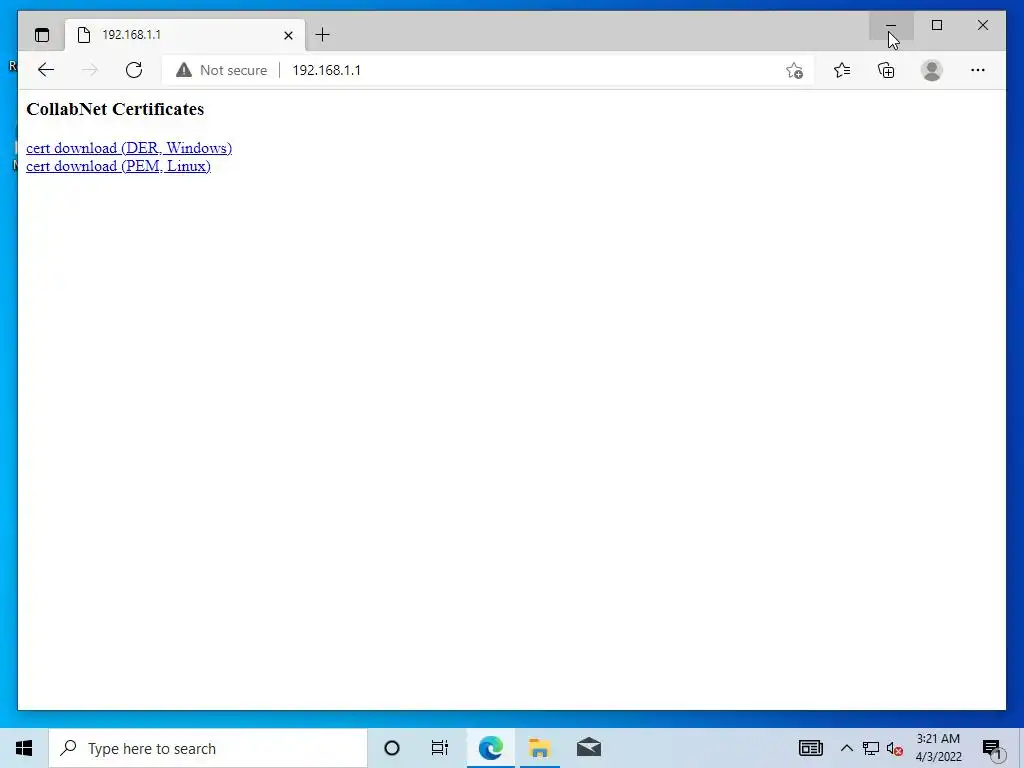Open the profile account menu
The image size is (1024, 768).
(x=932, y=70)
